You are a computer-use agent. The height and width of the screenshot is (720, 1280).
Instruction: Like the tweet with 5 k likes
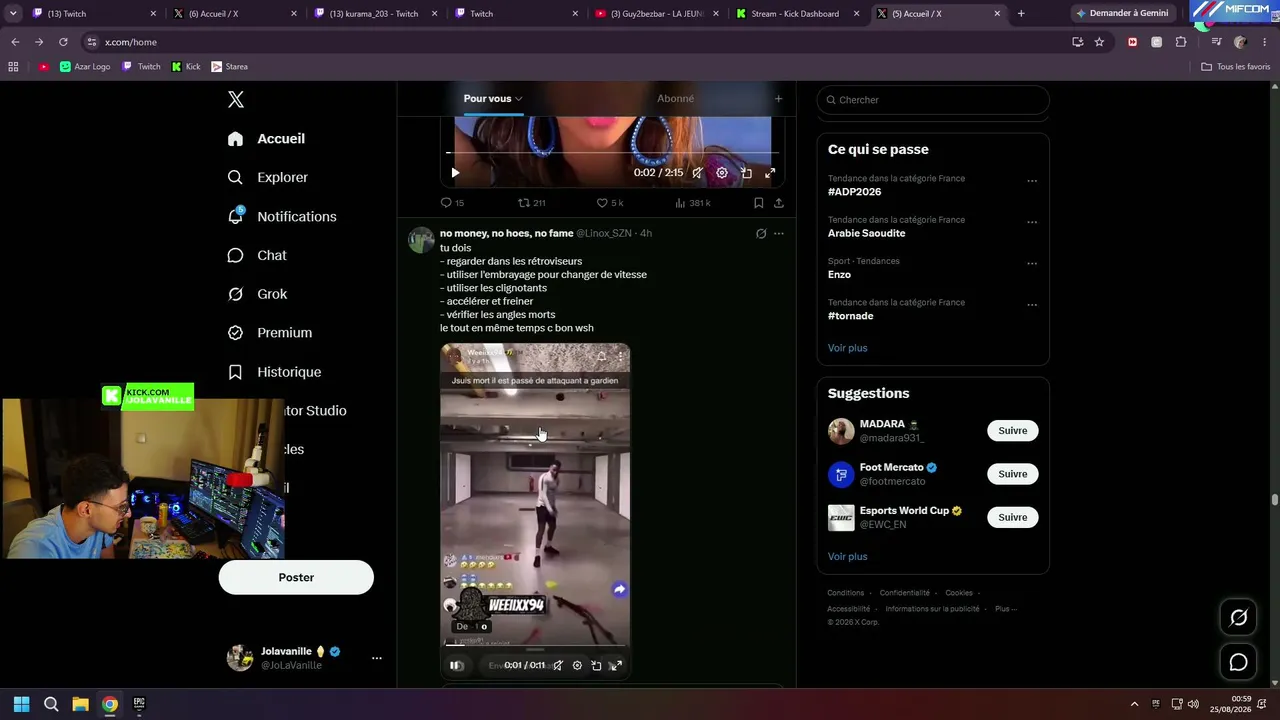[610, 203]
